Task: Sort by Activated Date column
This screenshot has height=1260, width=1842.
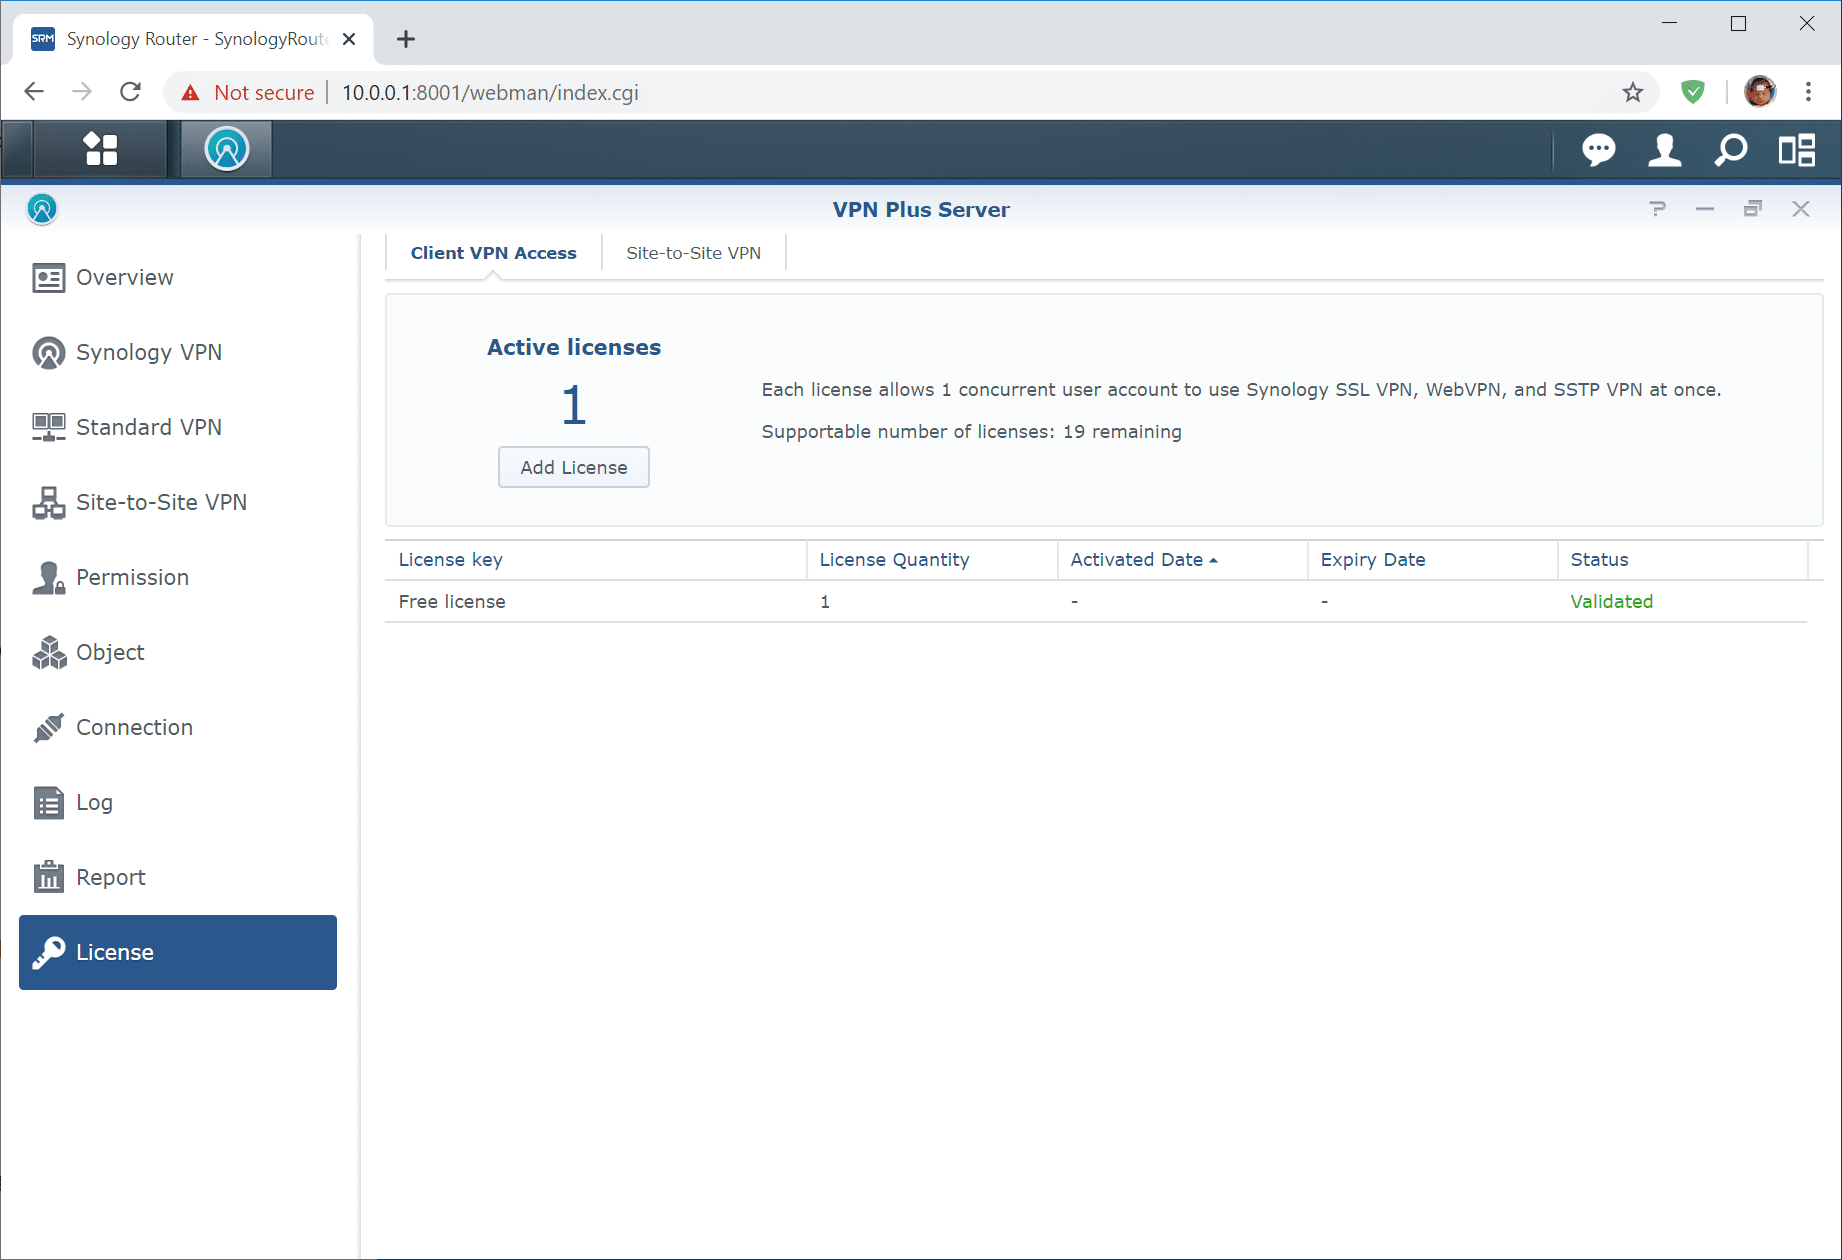Action: point(1183,560)
